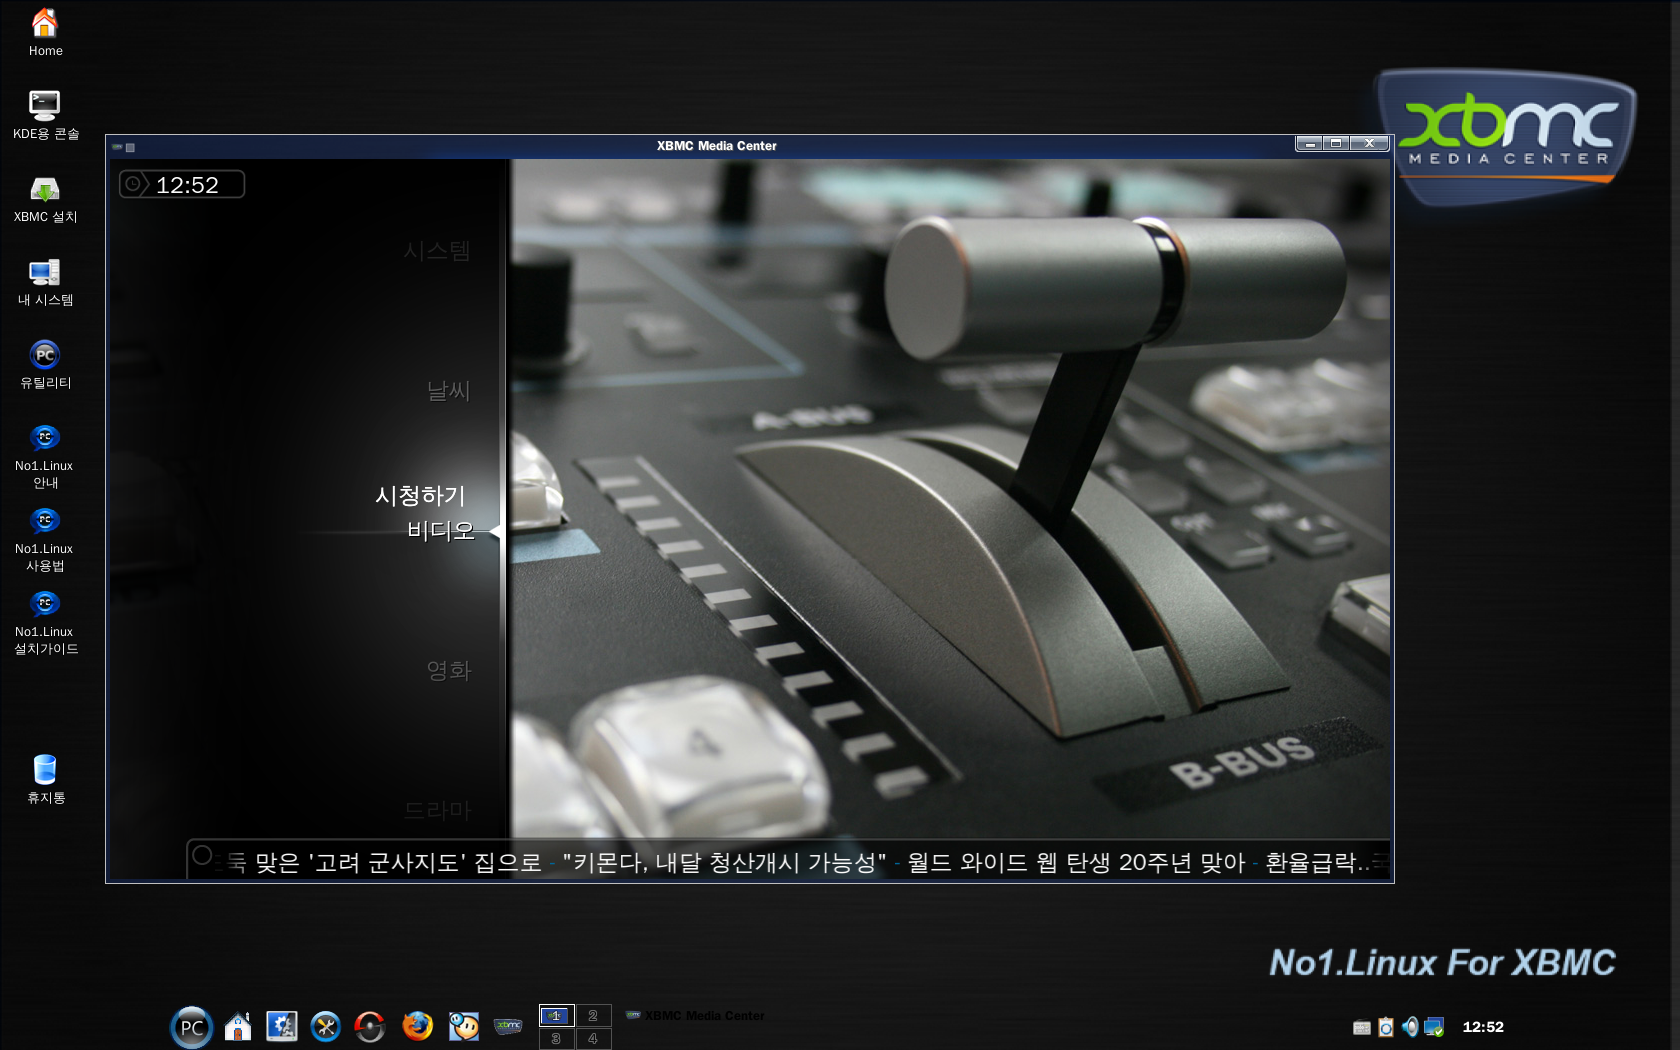Image resolution: width=1680 pixels, height=1050 pixels.
Task: Click the panel clock showing 12:52
Action: tap(1483, 1027)
